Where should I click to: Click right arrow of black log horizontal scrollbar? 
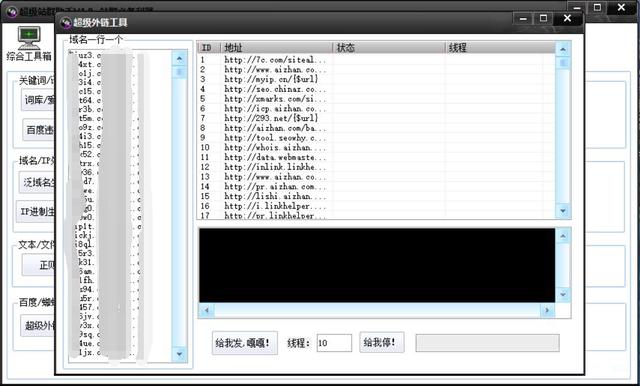click(547, 311)
